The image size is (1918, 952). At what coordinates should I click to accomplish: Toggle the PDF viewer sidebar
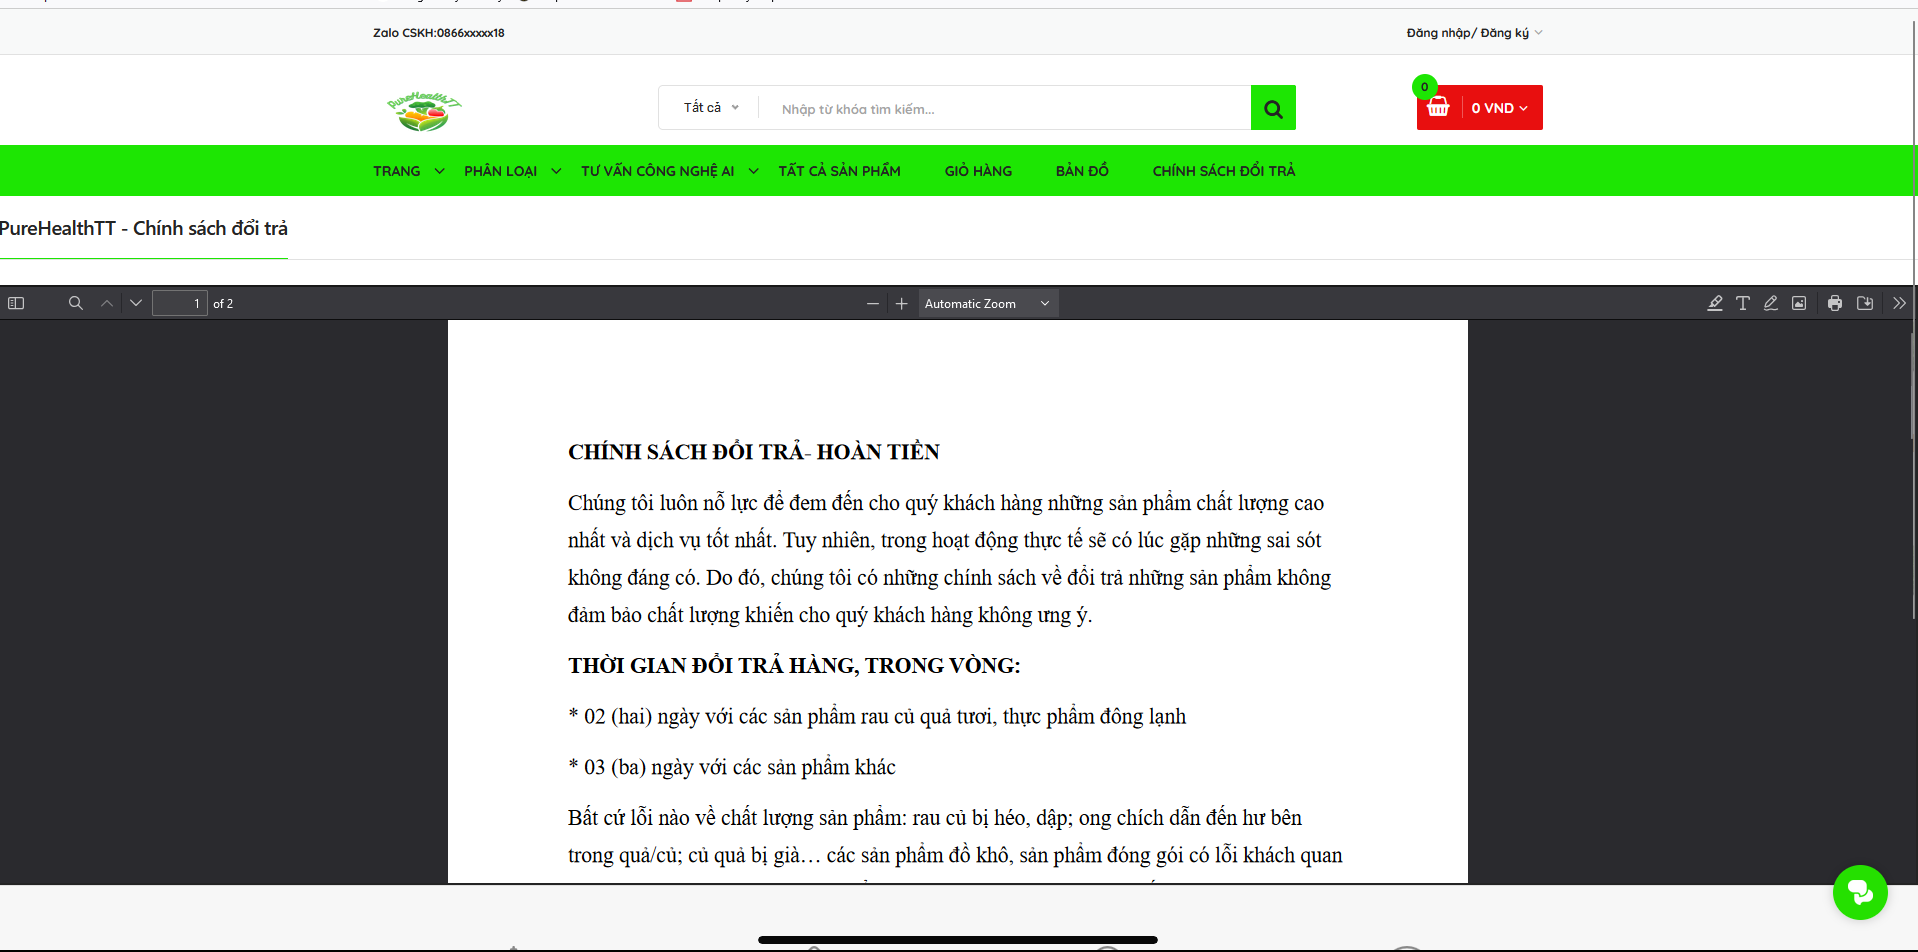coord(16,303)
